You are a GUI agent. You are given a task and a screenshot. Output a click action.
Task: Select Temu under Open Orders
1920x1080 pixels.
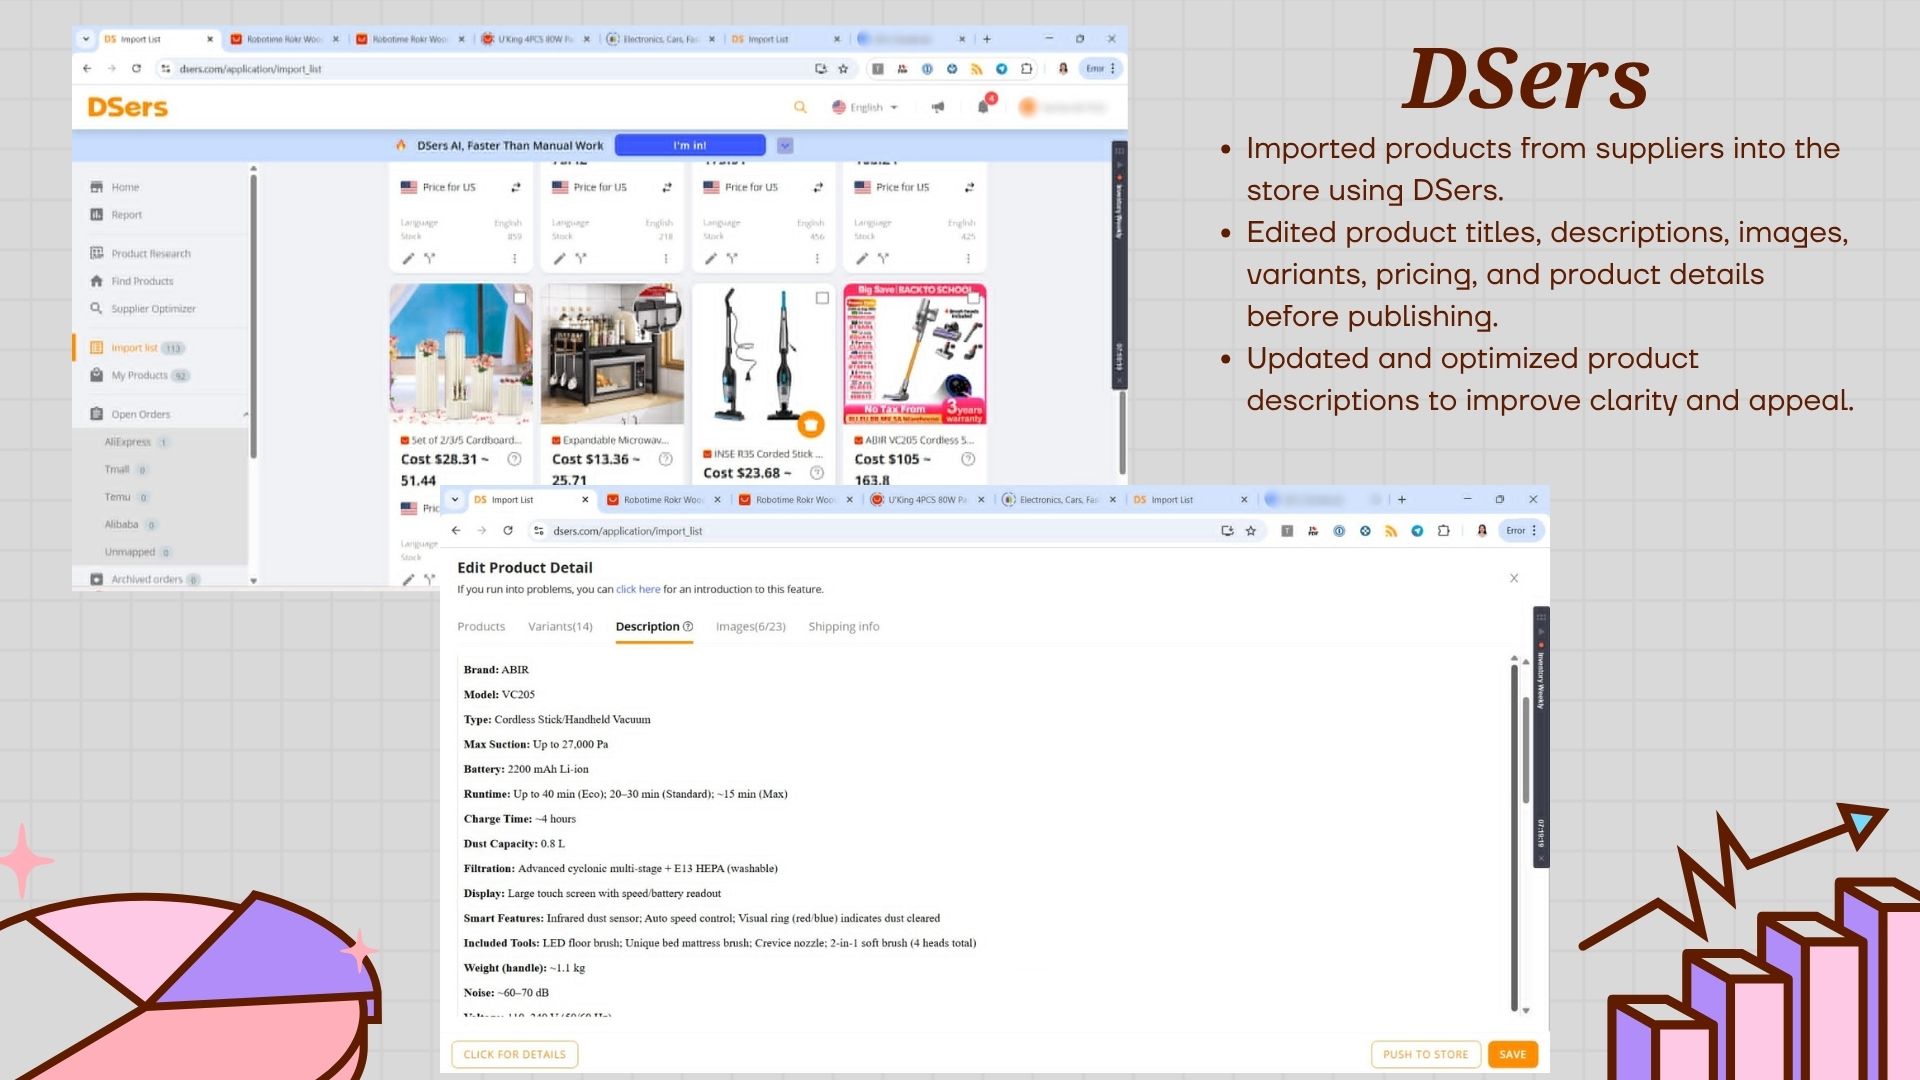click(126, 497)
